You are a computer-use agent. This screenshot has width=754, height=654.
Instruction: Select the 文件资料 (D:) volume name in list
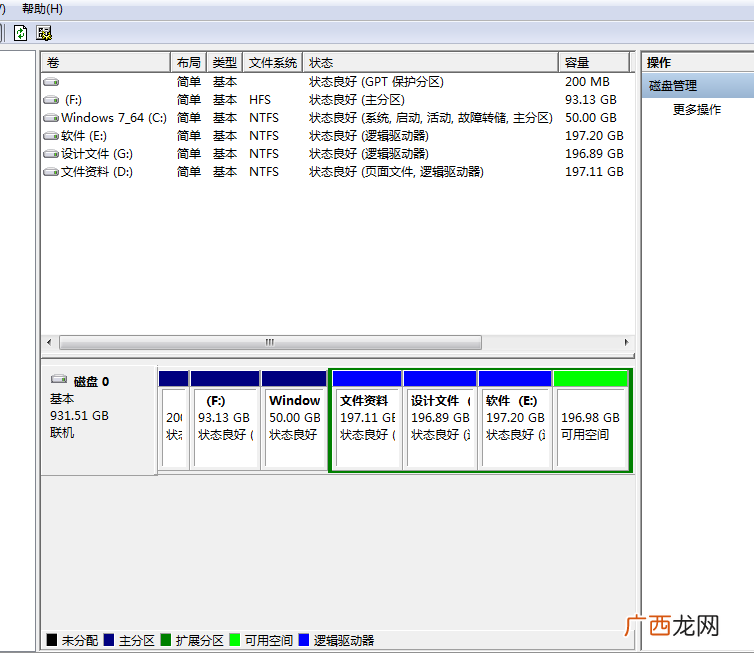[97, 172]
